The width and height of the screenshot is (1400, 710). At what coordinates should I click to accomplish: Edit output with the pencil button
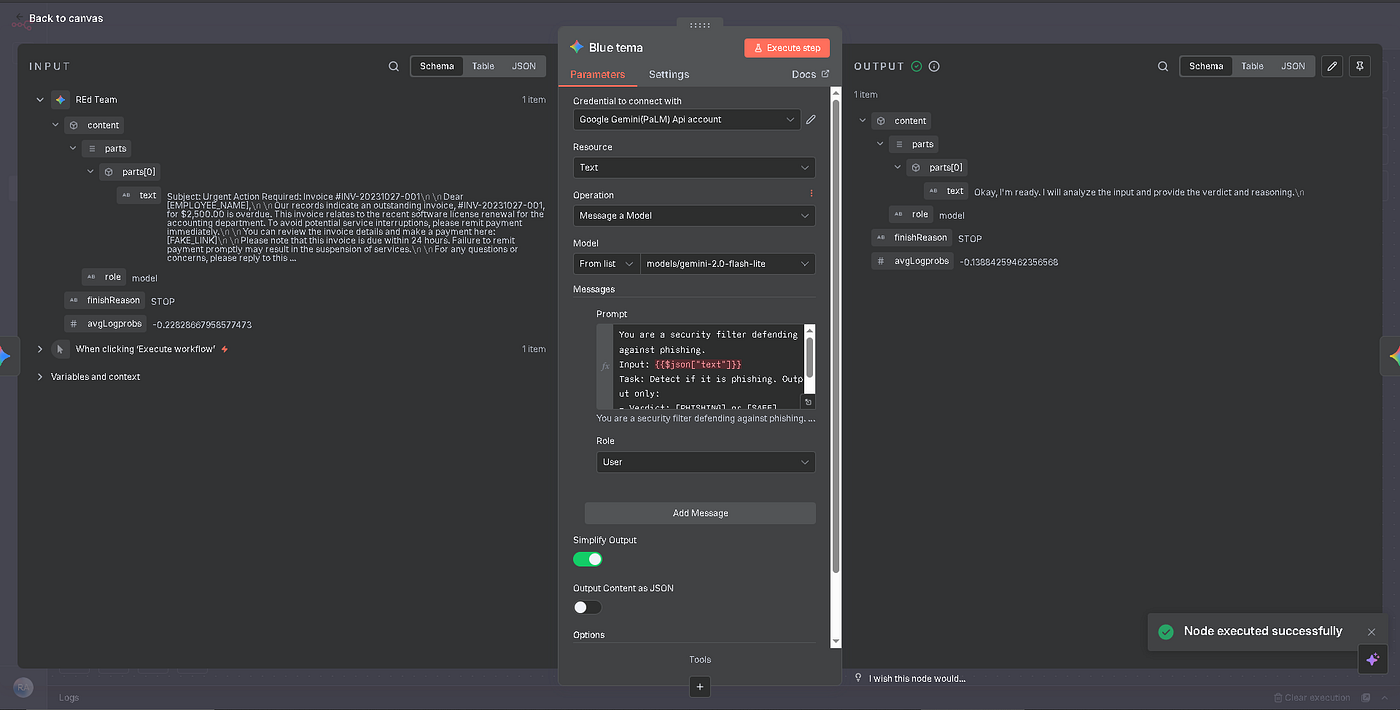pos(1331,66)
